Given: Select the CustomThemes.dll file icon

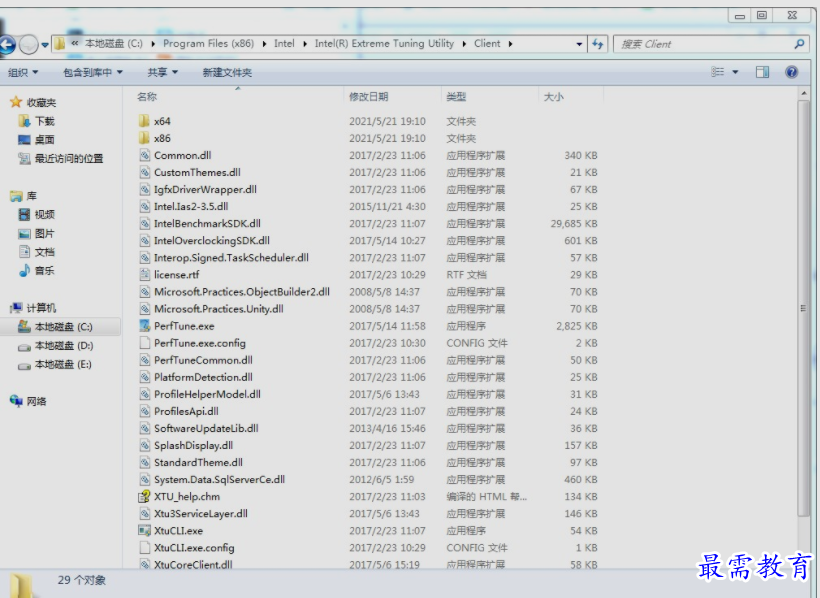Looking at the screenshot, I should click(x=145, y=172).
